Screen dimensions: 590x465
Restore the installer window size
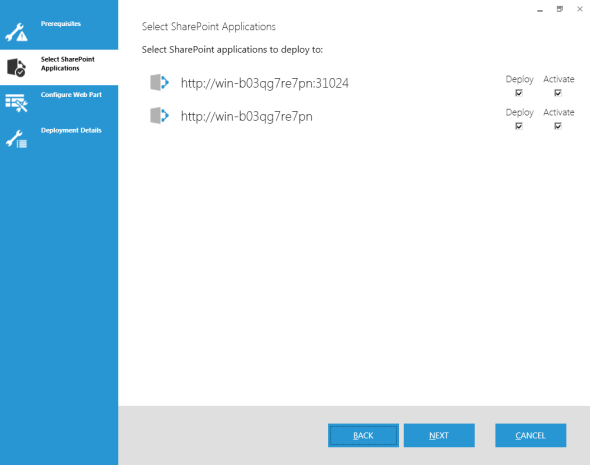click(560, 9)
